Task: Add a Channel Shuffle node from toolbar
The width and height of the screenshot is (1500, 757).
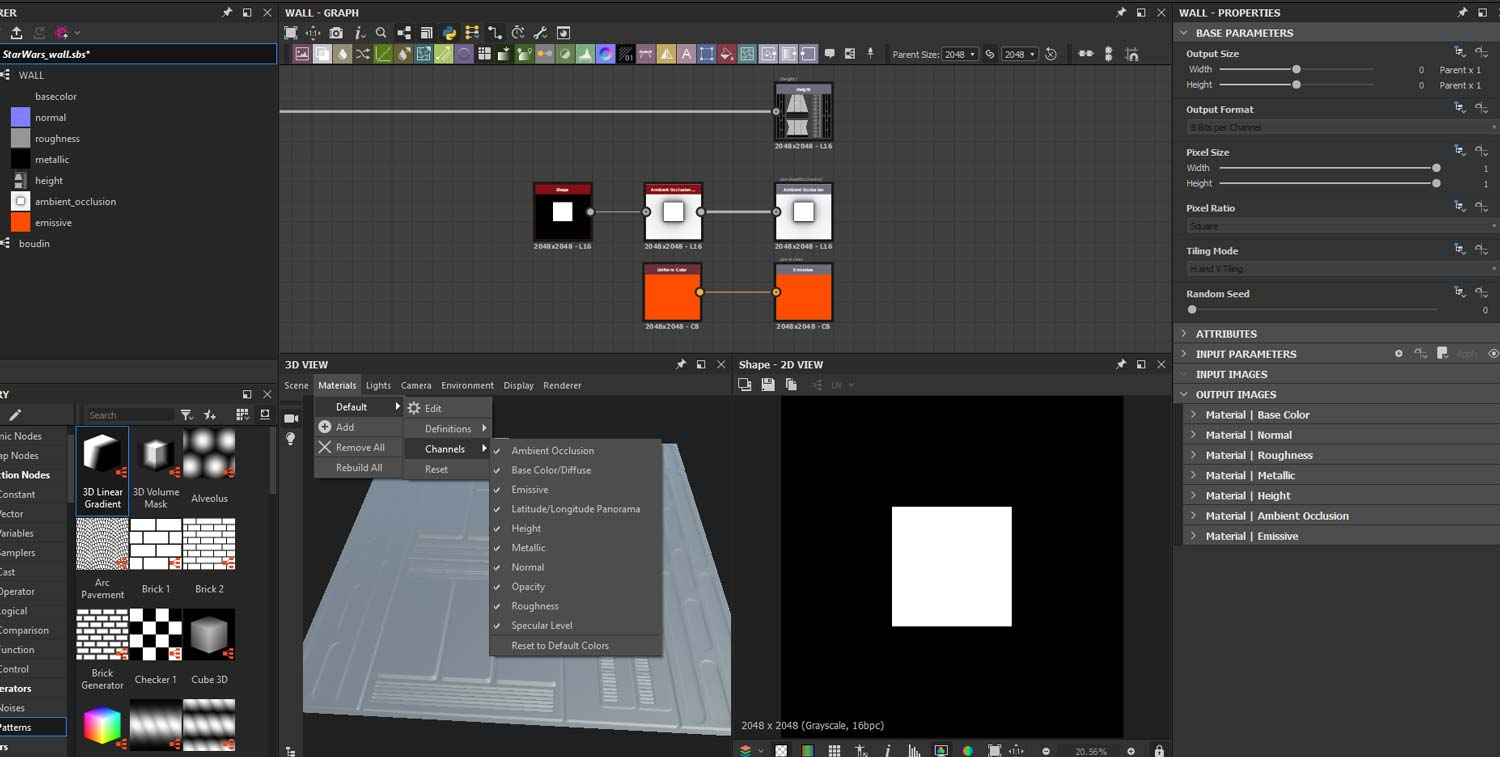Action: pos(361,54)
